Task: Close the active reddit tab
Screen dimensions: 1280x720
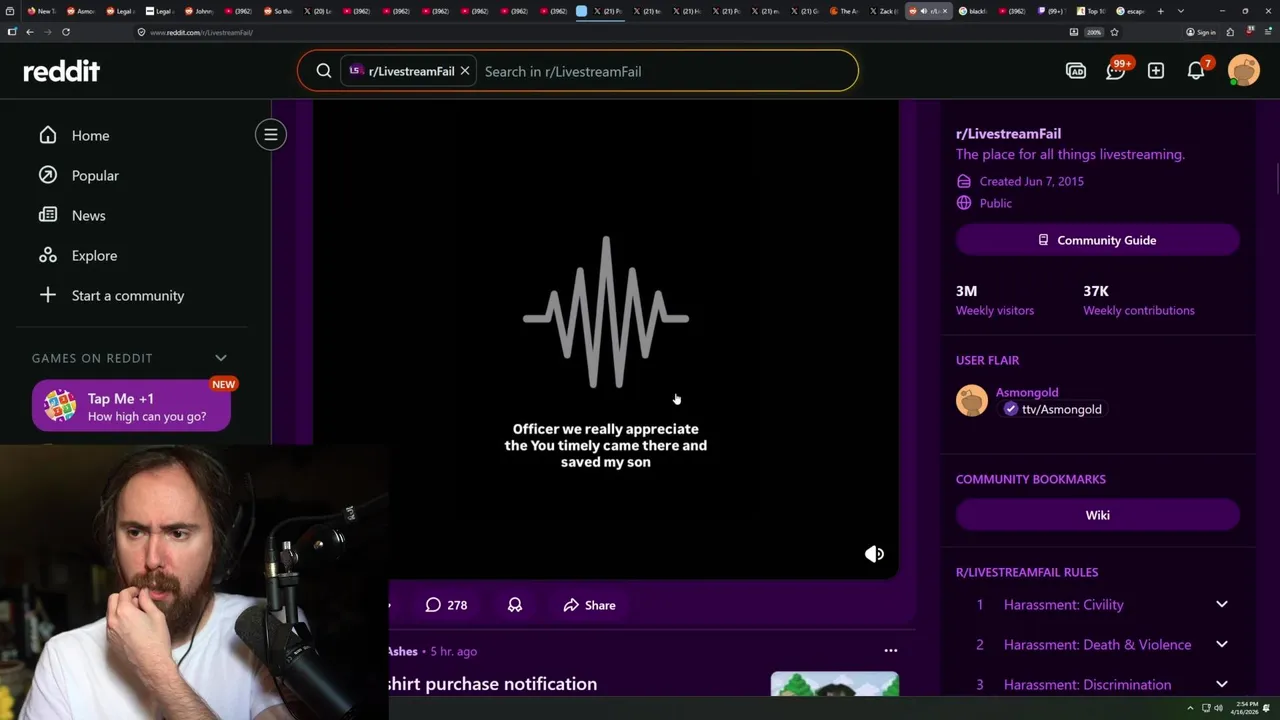Action: tap(944, 11)
